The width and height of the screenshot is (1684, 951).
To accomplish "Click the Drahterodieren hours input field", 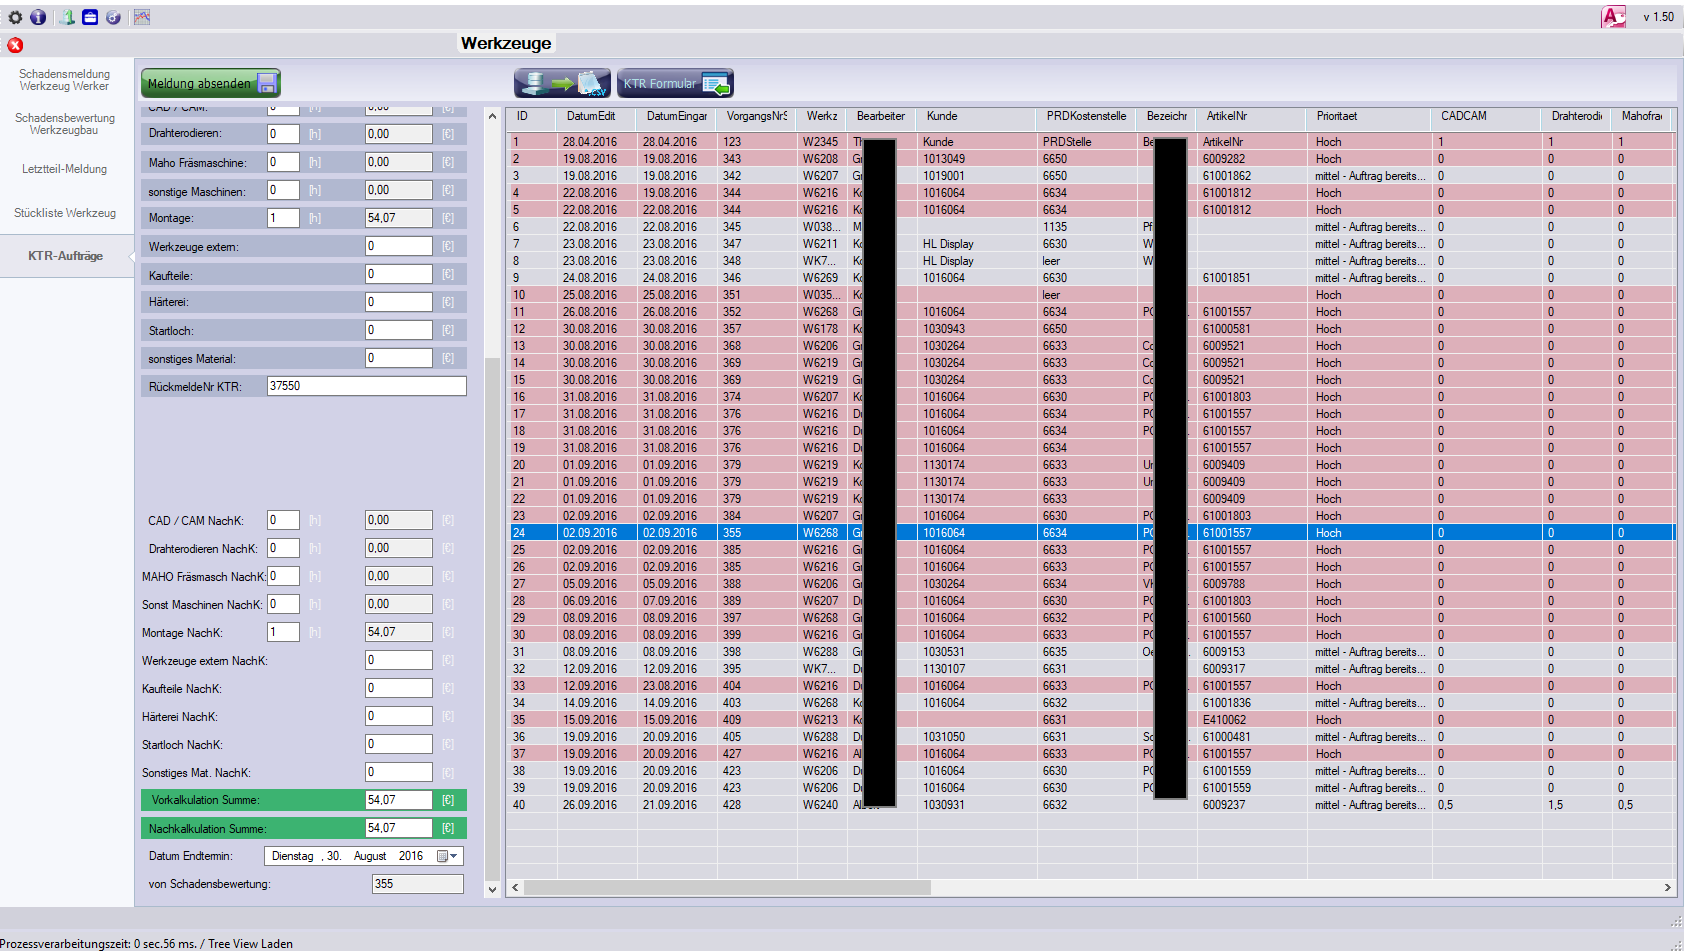I will [x=283, y=134].
